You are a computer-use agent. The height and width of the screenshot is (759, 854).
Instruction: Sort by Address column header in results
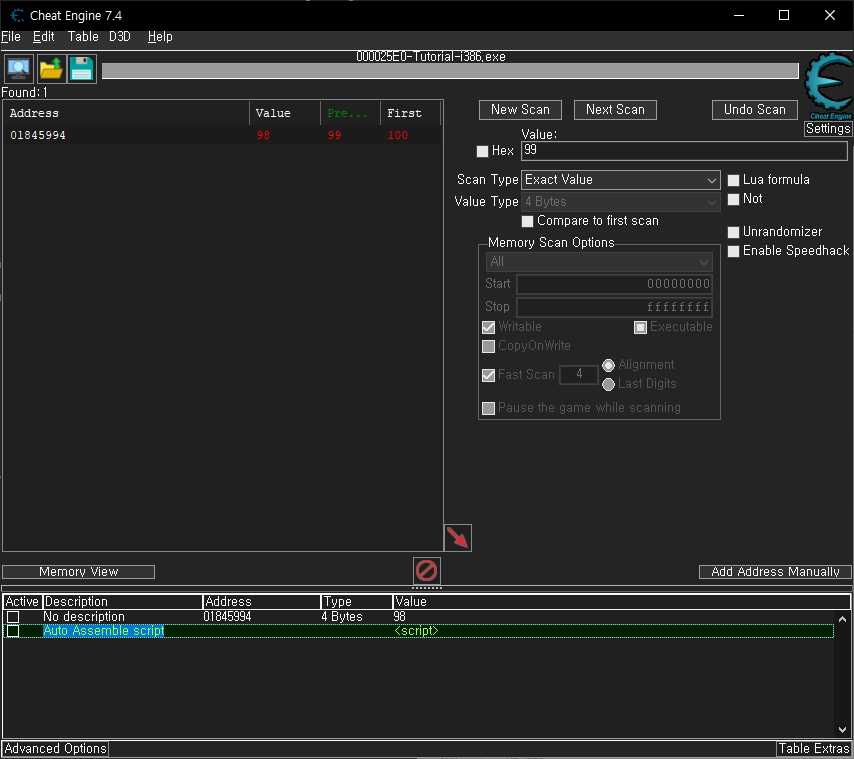(x=126, y=113)
